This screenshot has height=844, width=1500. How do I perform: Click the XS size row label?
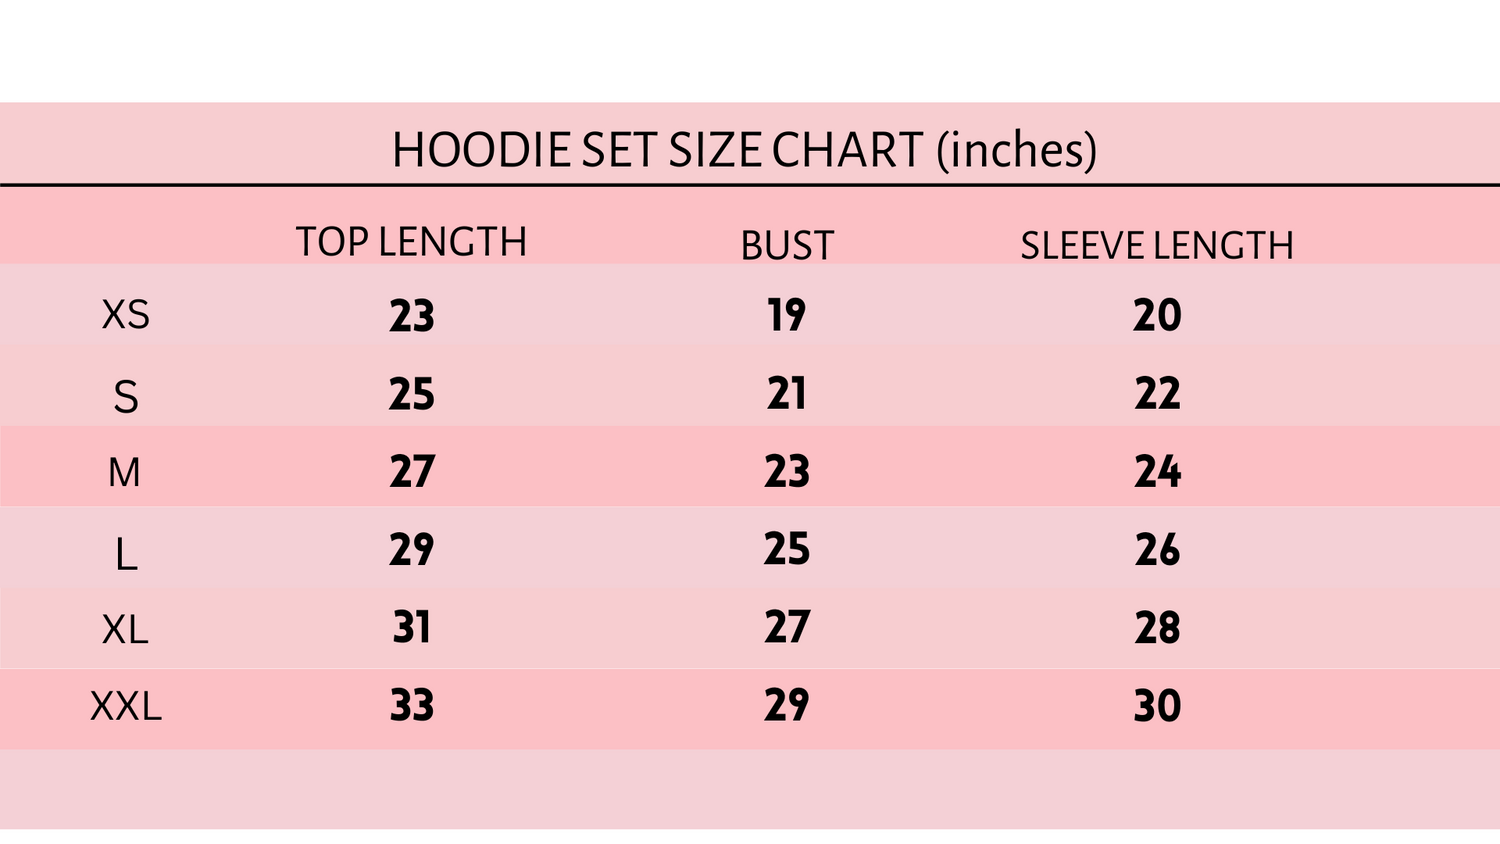(x=126, y=315)
